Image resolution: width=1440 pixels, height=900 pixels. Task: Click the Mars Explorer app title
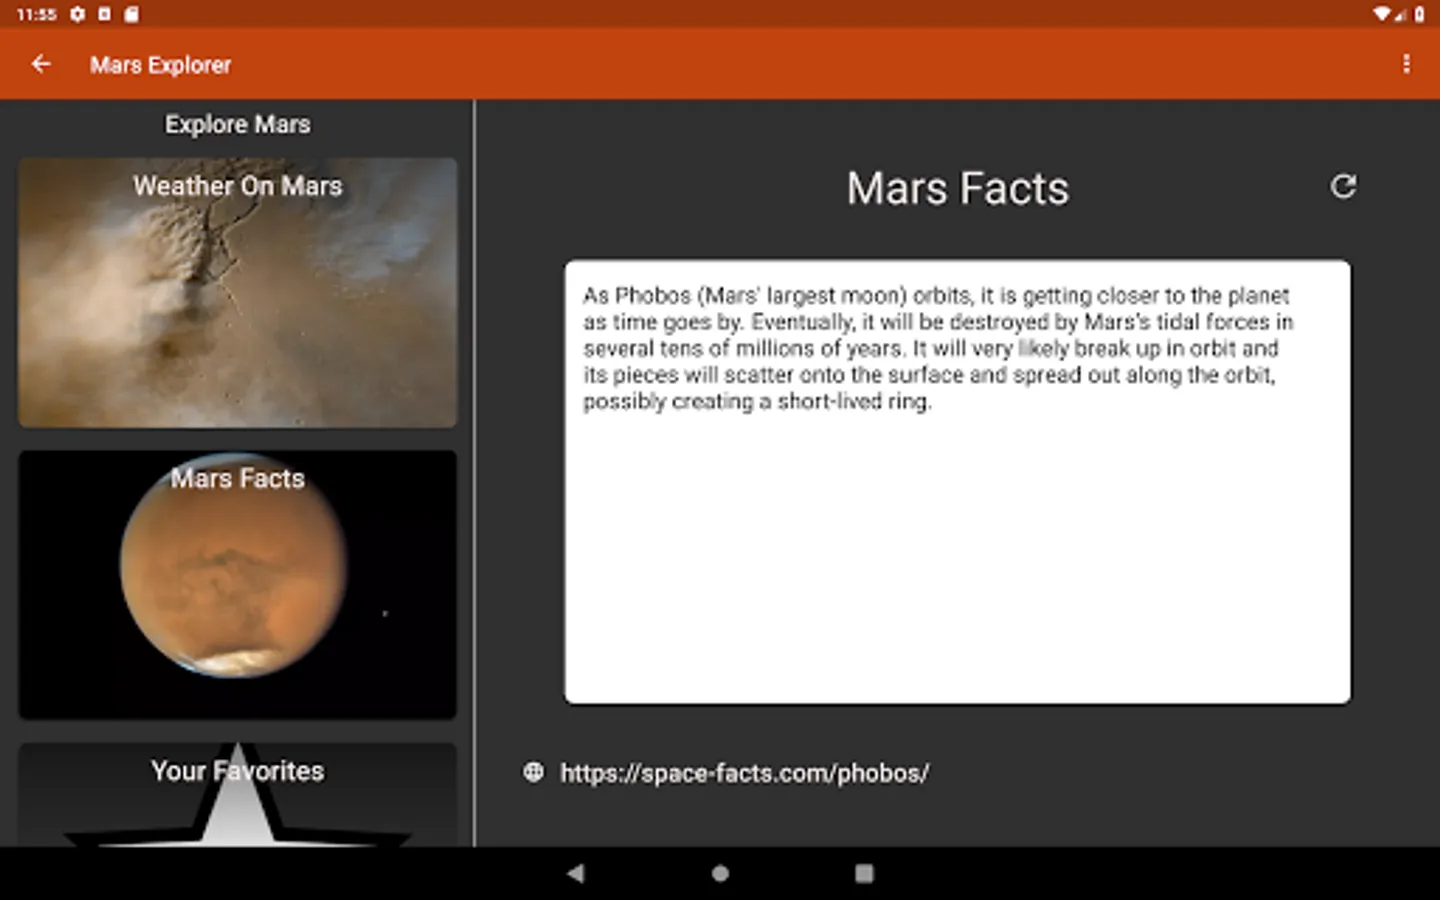point(161,65)
